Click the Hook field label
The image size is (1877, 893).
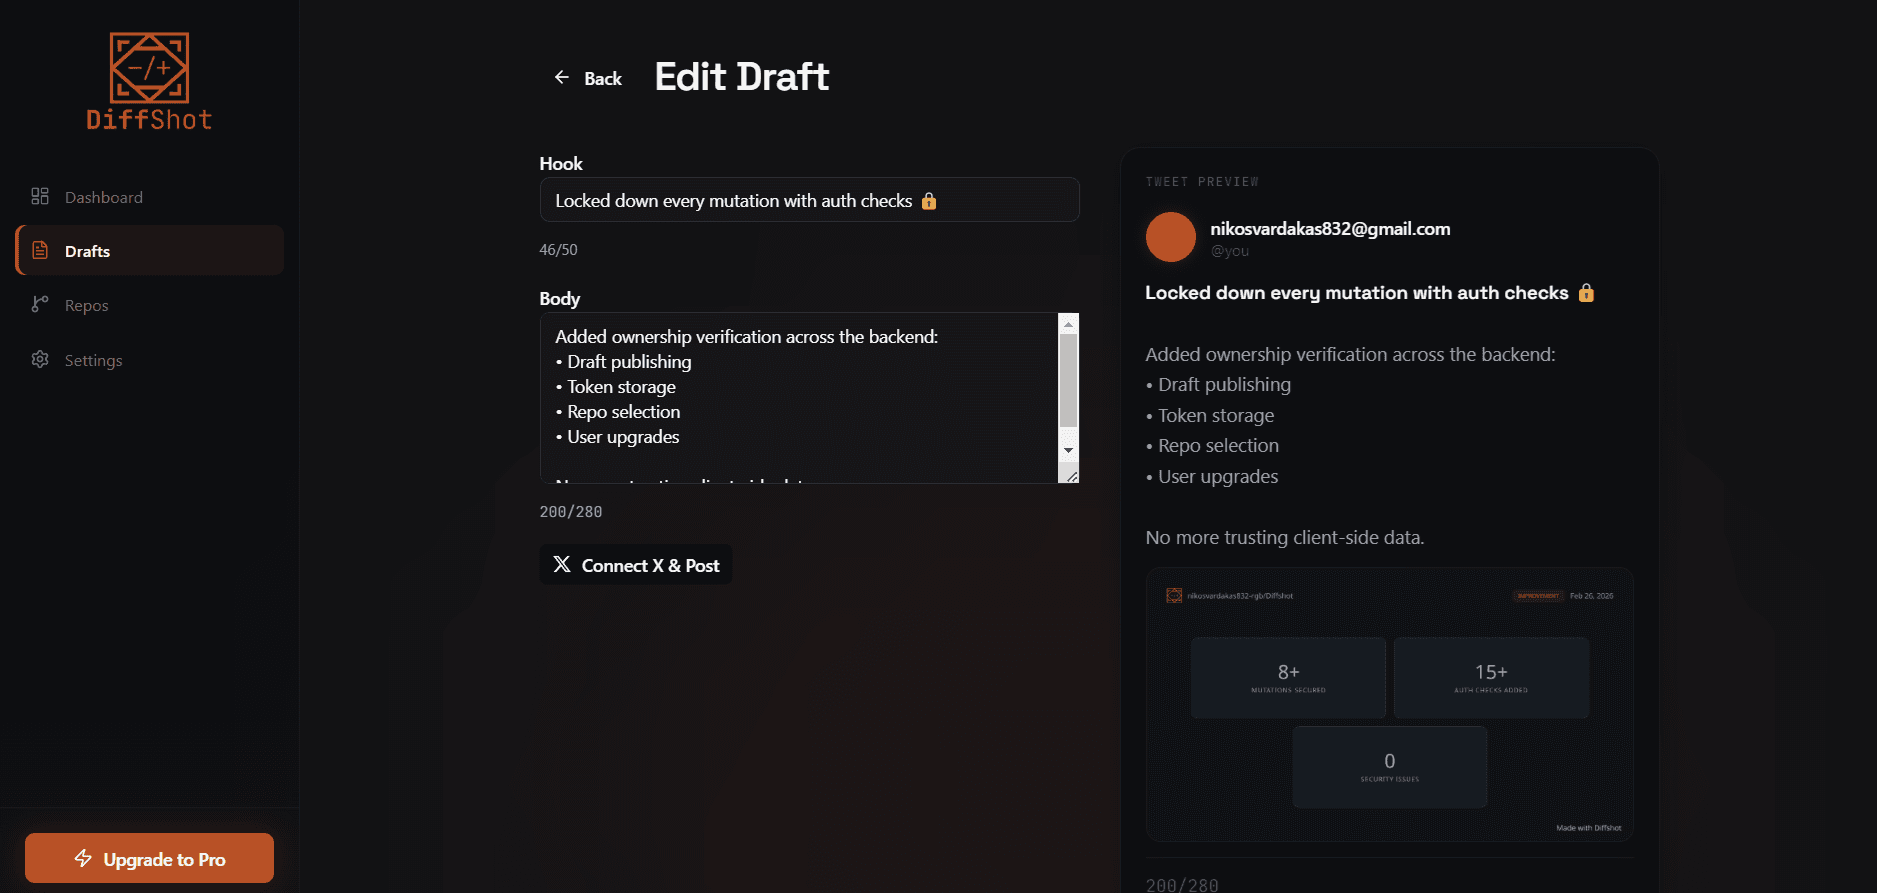(x=561, y=164)
